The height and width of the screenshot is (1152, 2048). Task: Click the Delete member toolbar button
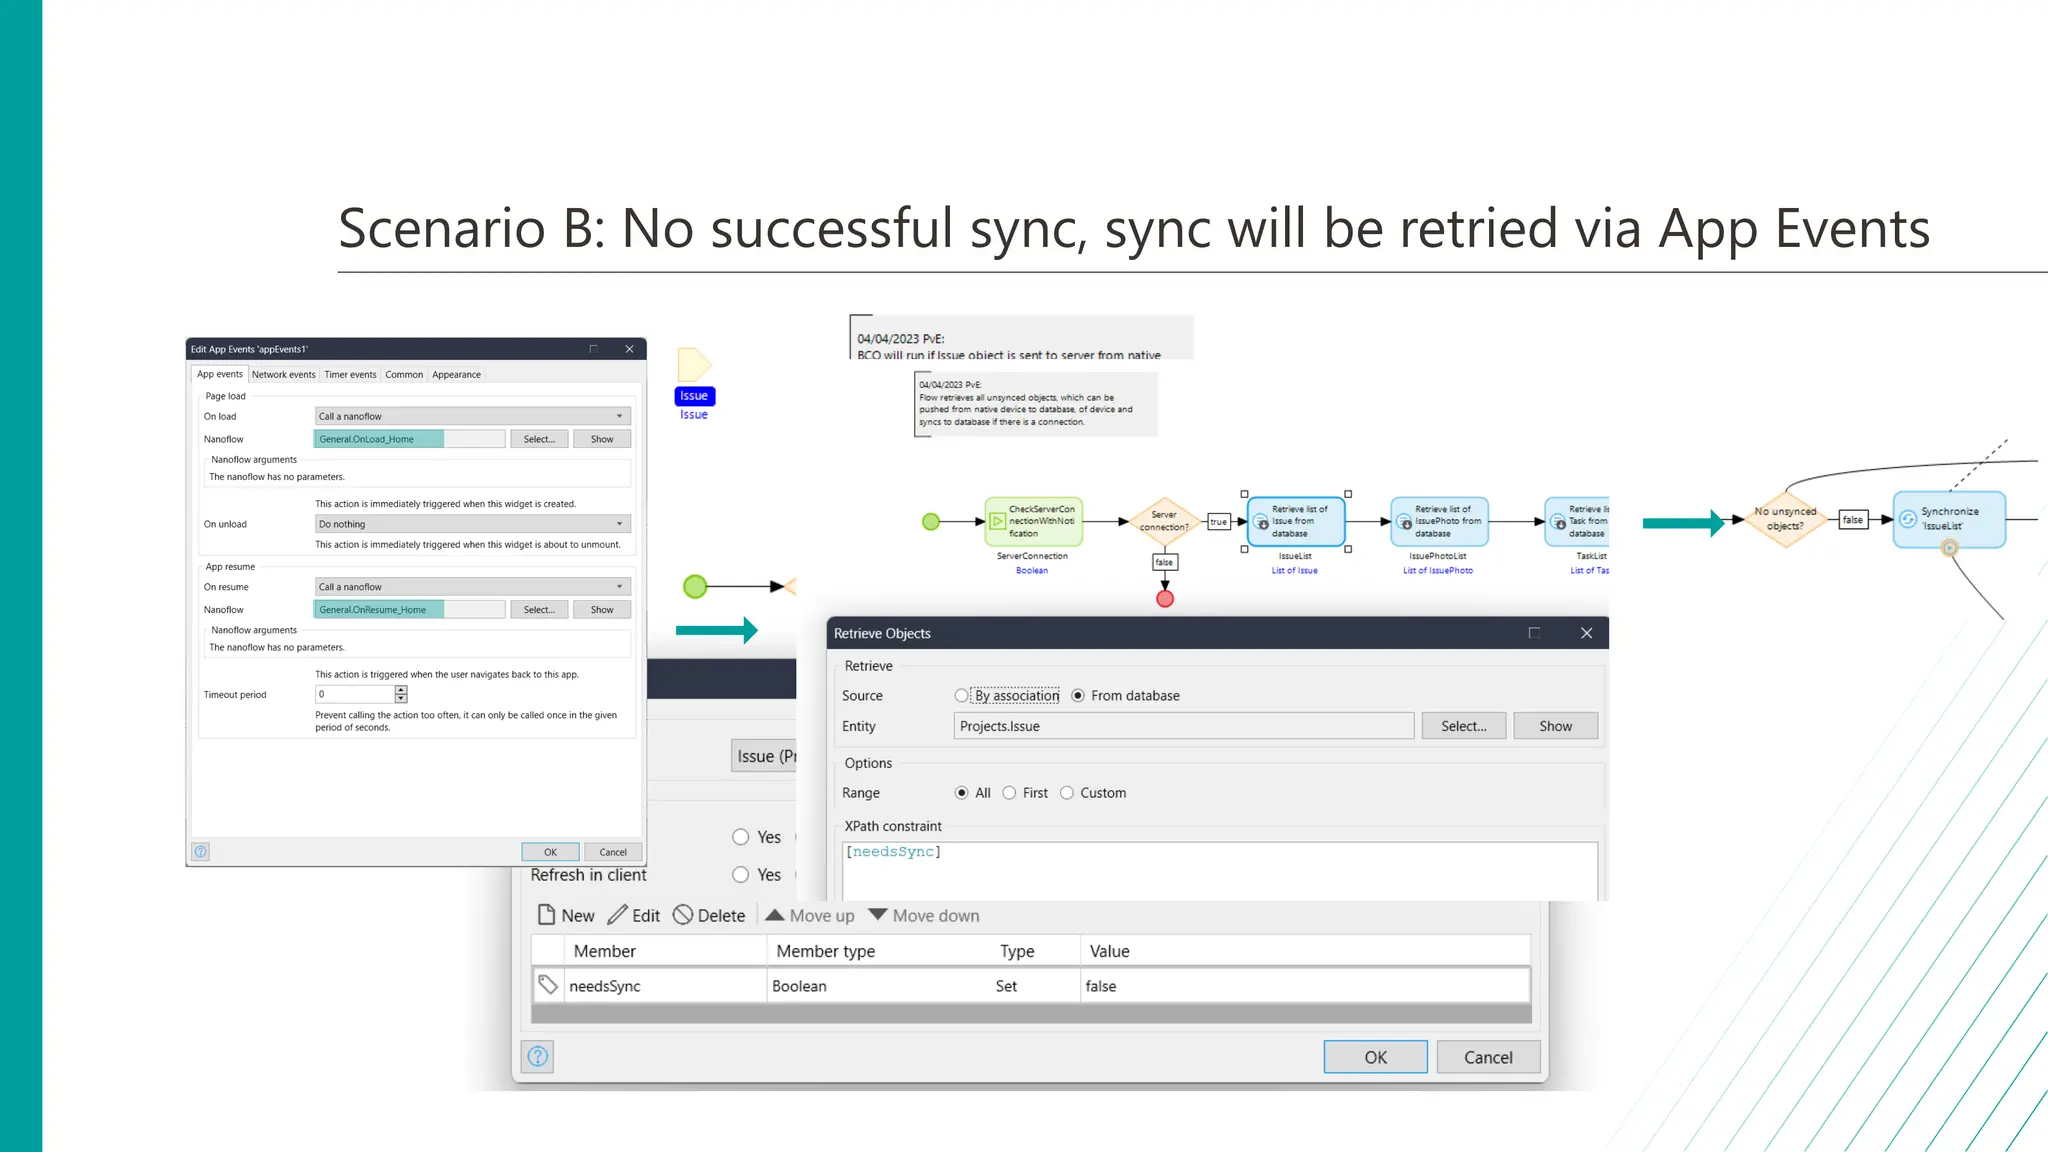709,916
